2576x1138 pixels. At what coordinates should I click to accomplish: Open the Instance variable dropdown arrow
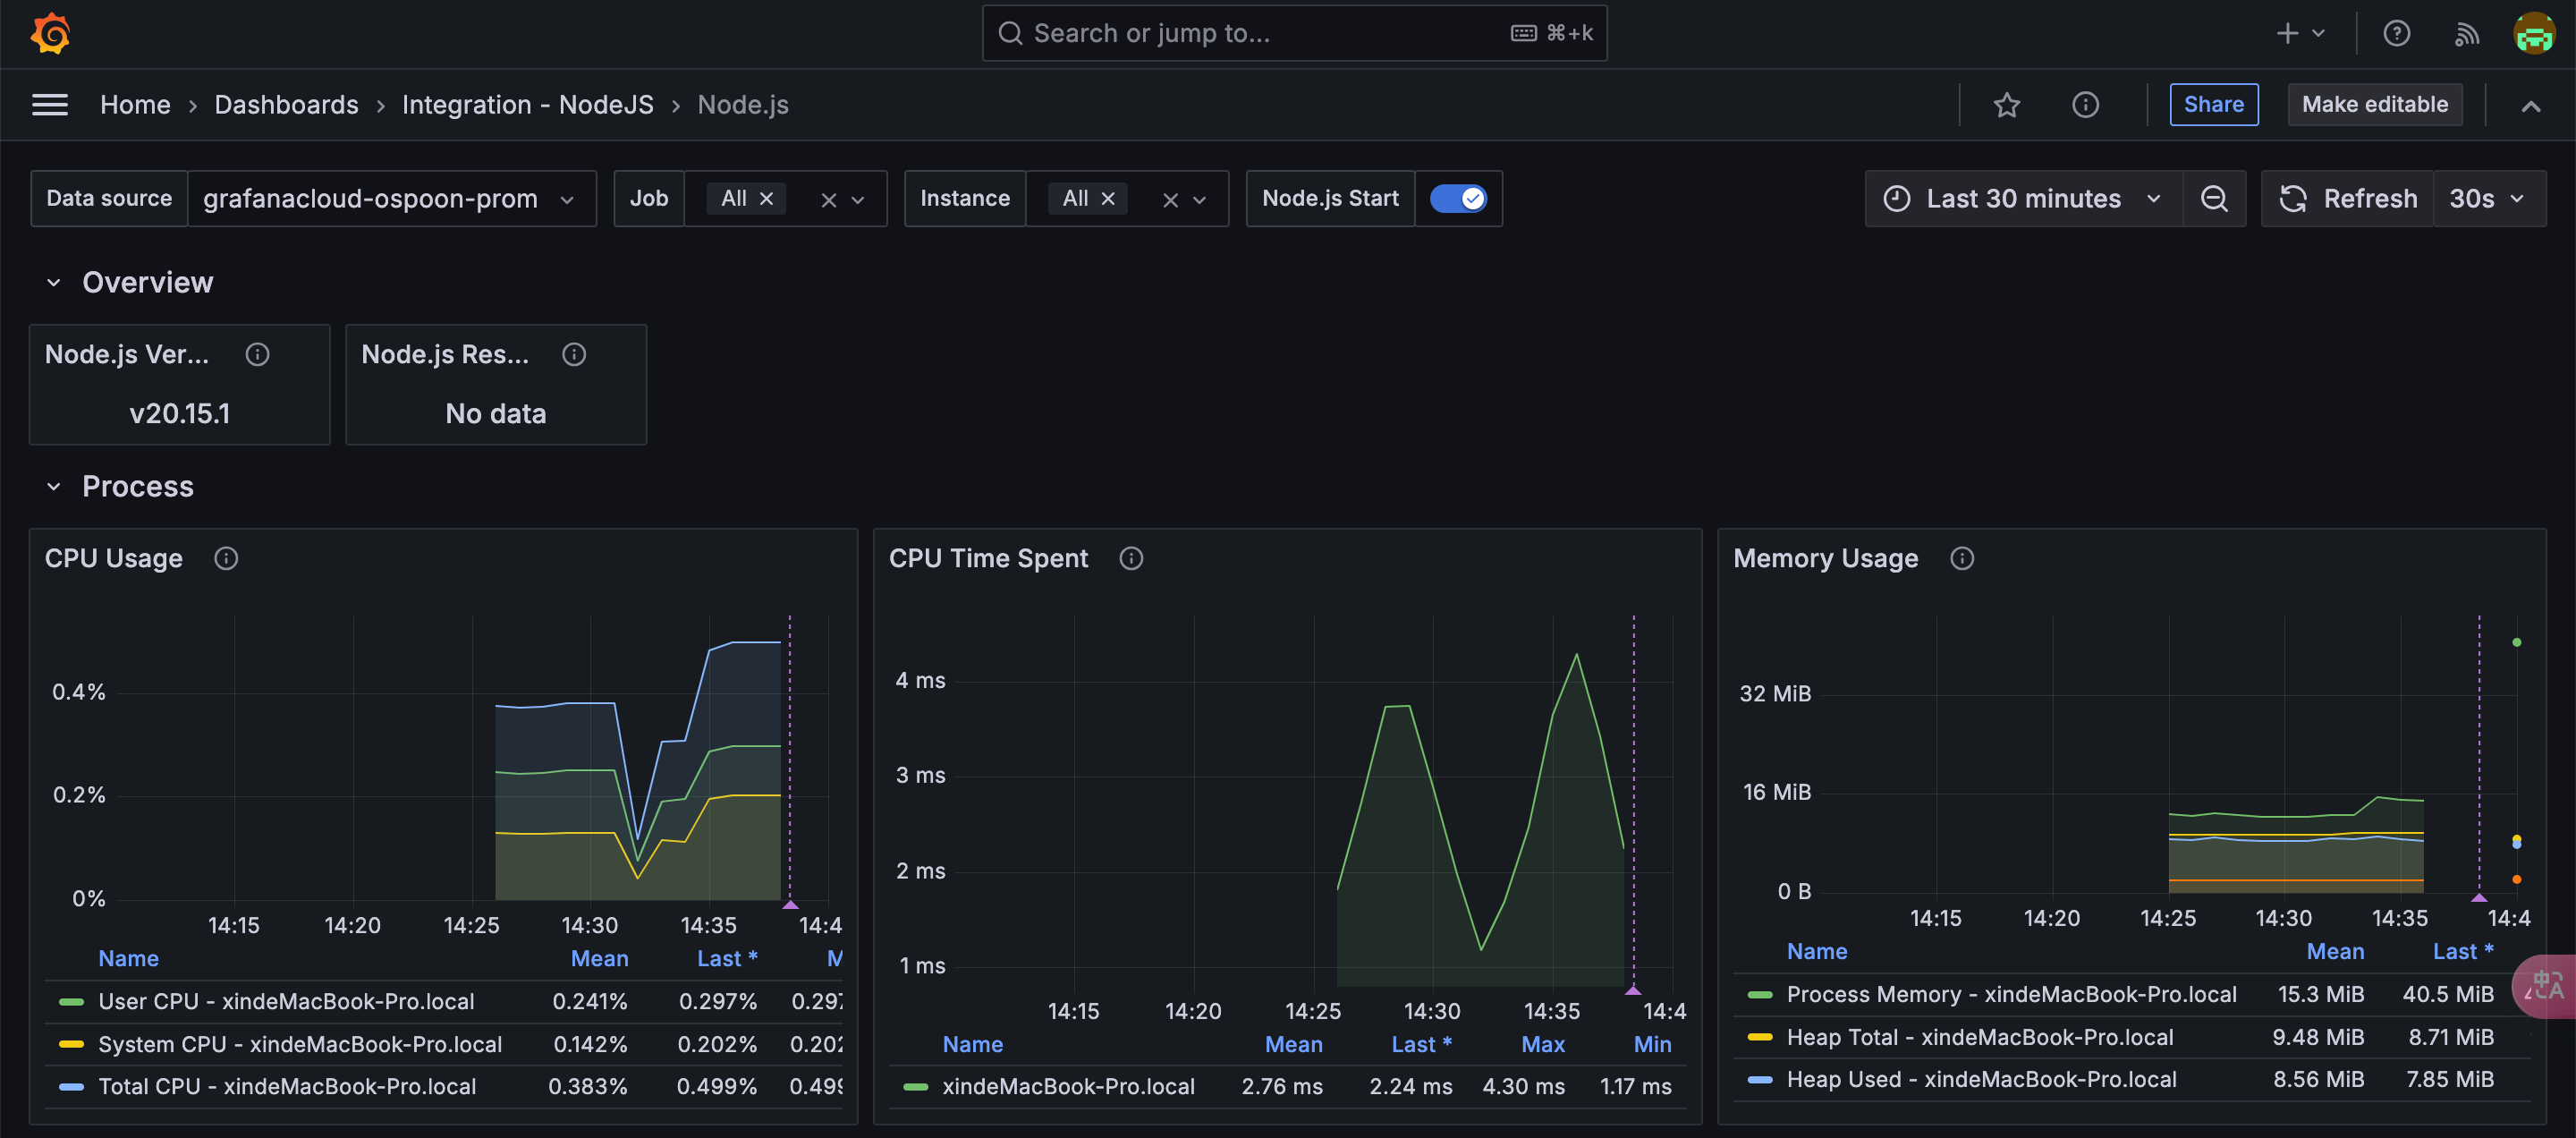coord(1200,200)
